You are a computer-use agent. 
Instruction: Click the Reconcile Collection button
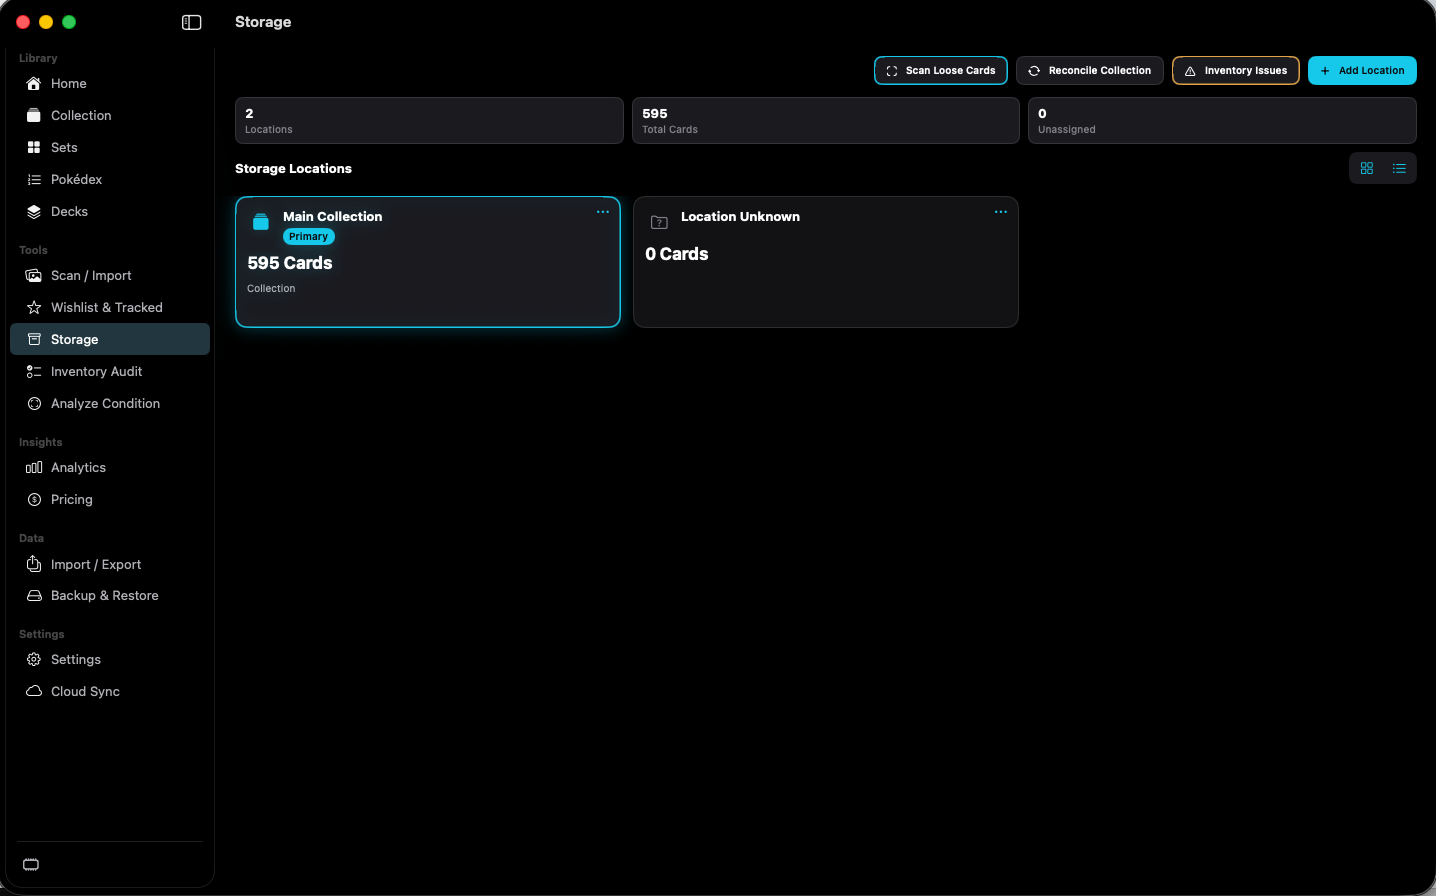pos(1090,71)
